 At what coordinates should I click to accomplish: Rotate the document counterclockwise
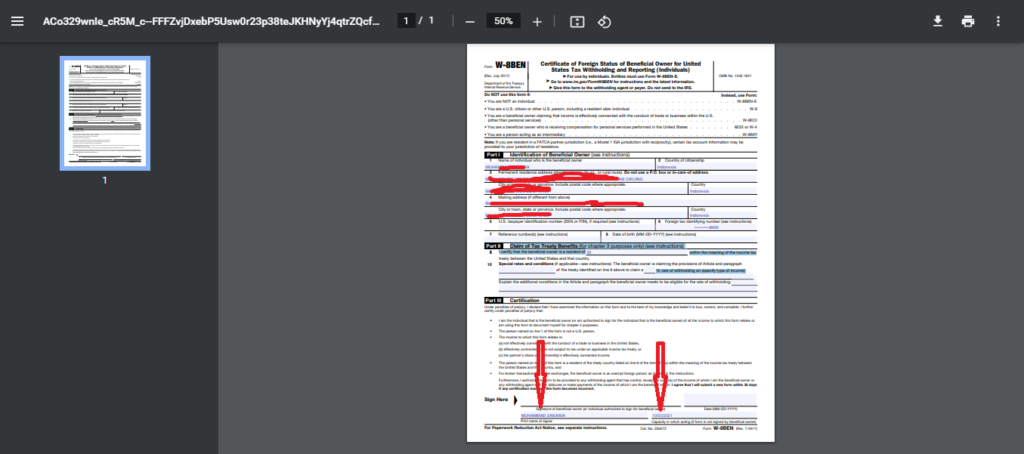pos(604,22)
